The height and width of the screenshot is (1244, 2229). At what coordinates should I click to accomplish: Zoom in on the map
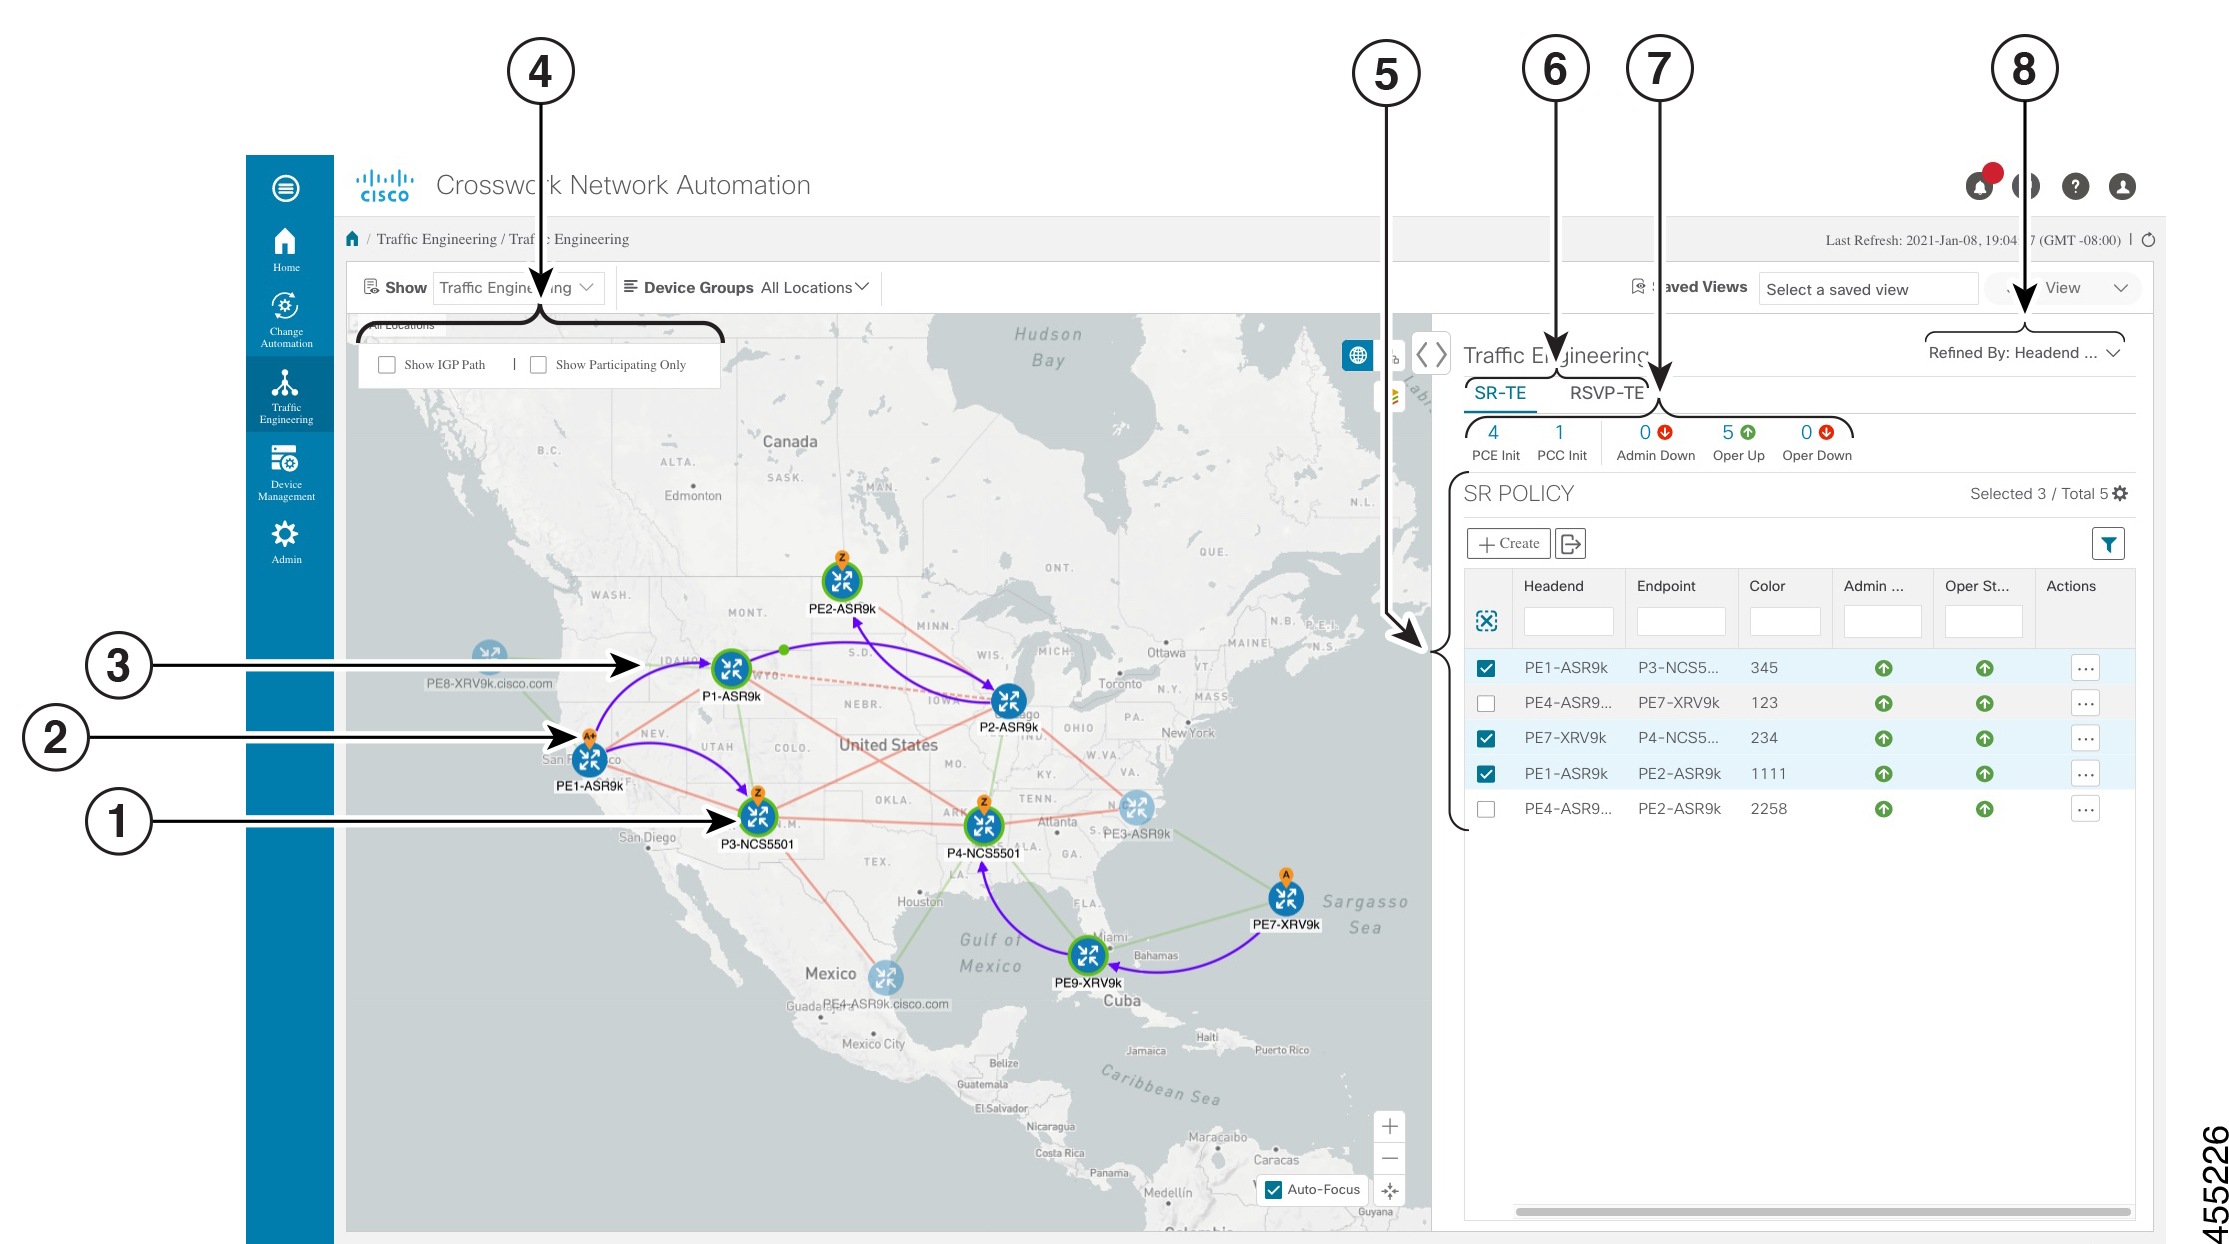[1390, 1127]
